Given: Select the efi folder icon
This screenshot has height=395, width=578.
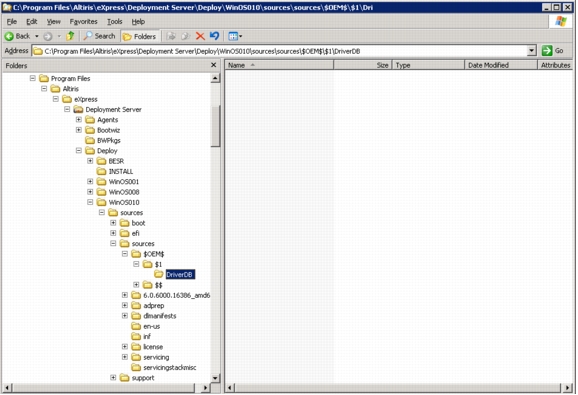Looking at the screenshot, I should 125,233.
